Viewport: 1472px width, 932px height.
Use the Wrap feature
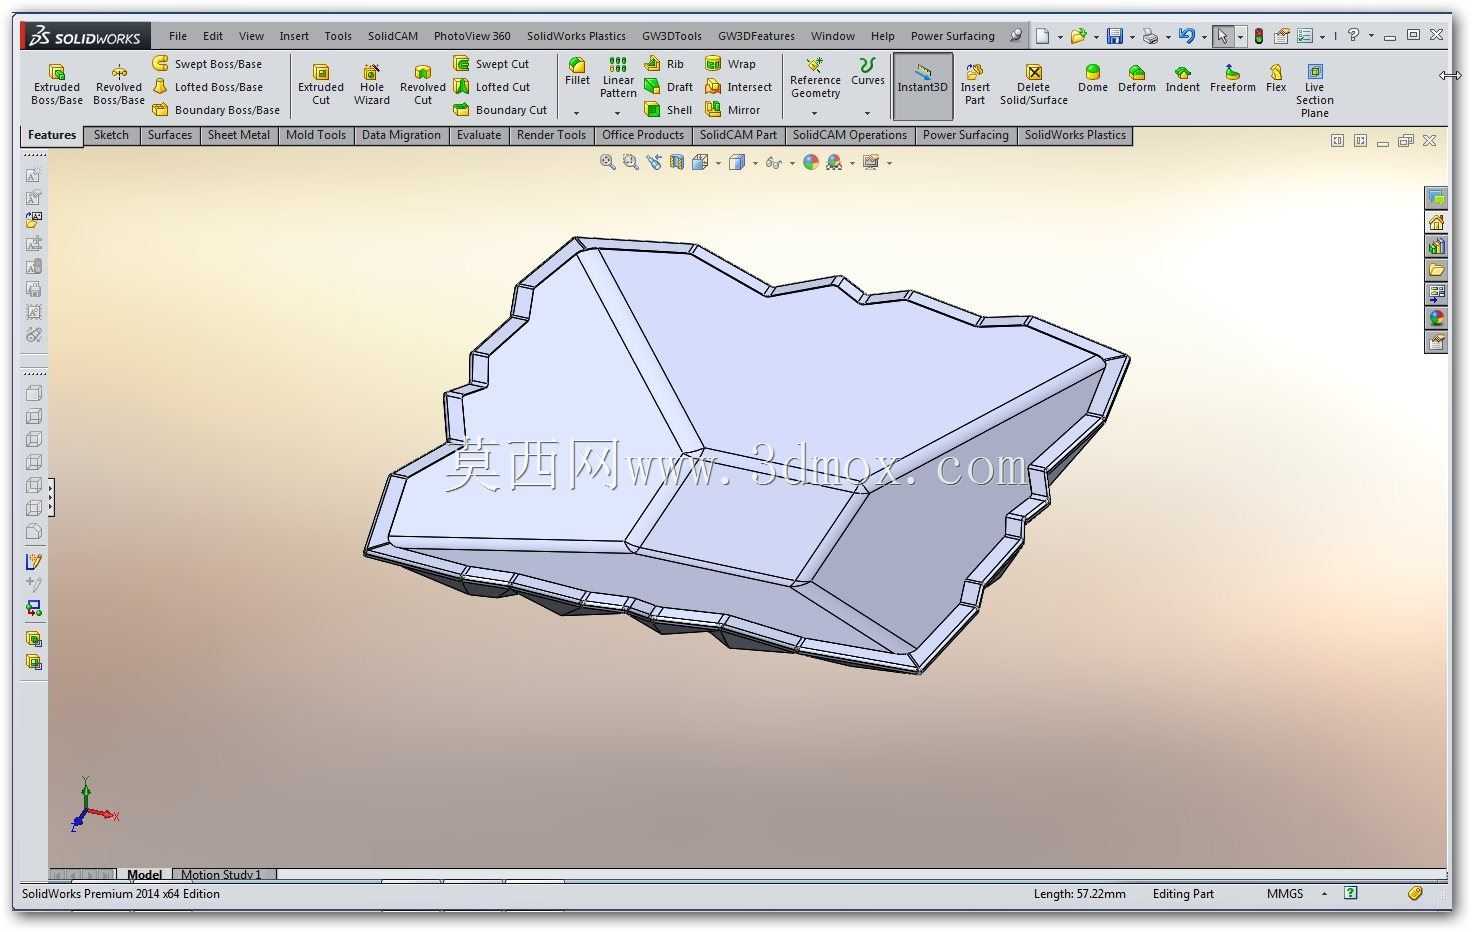pyautogui.click(x=731, y=64)
